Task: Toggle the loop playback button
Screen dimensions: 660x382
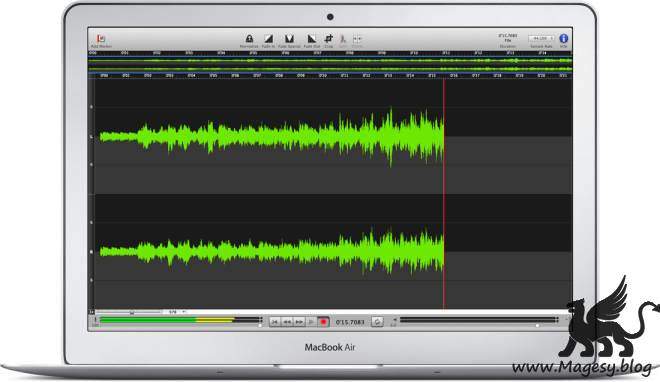Action: (377, 322)
